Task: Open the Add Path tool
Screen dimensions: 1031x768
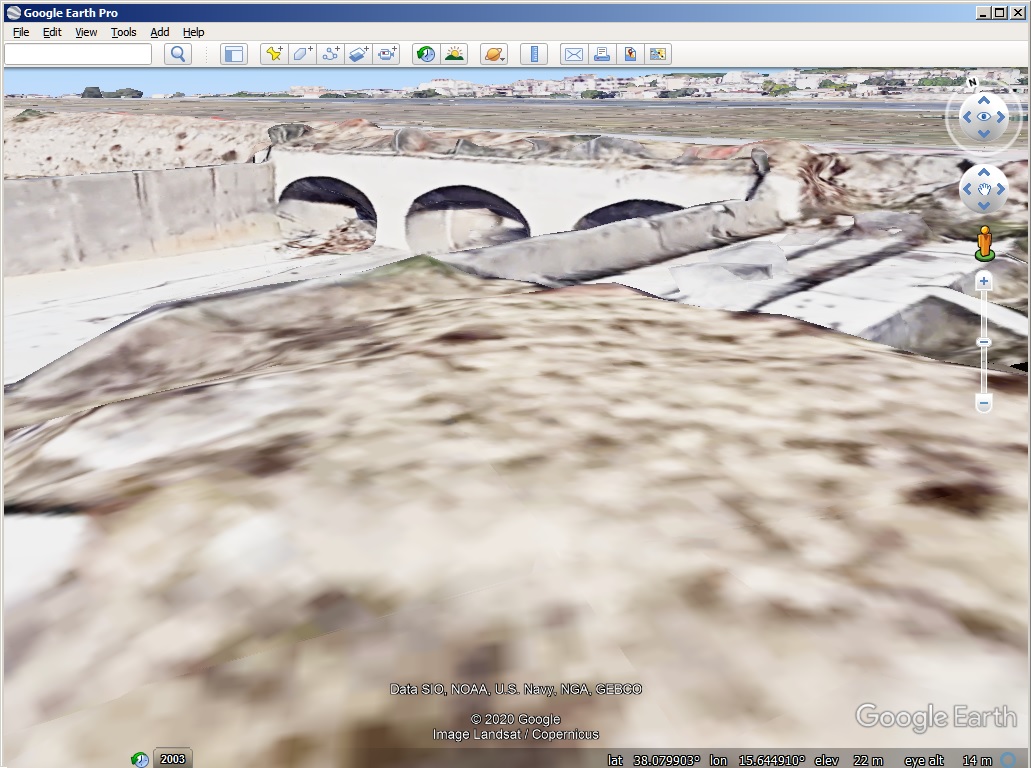Action: pyautogui.click(x=329, y=54)
